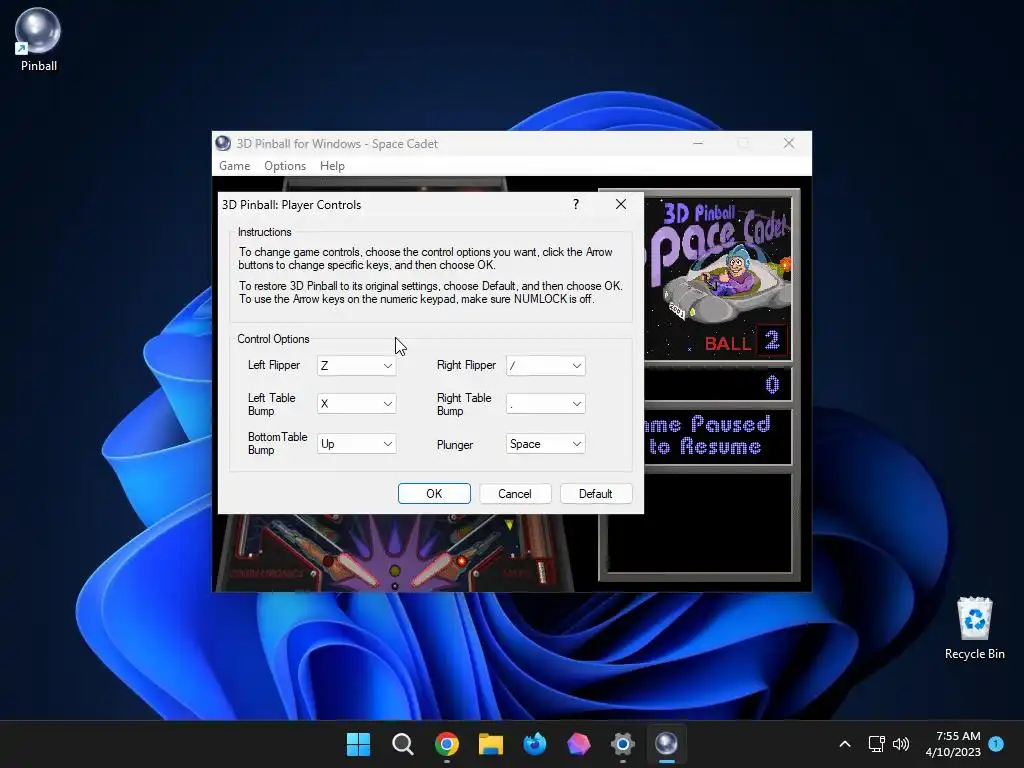Screen dimensions: 1024x768
Task: Restore settings with the Default button
Action: (596, 494)
